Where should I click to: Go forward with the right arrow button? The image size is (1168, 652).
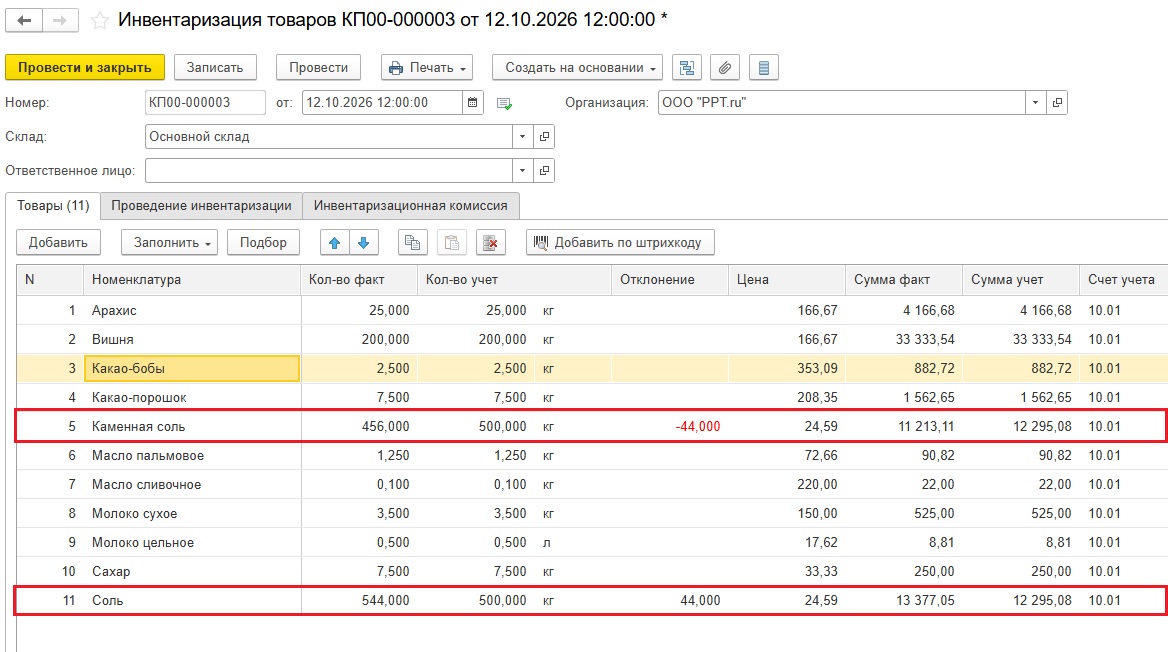coord(60,20)
